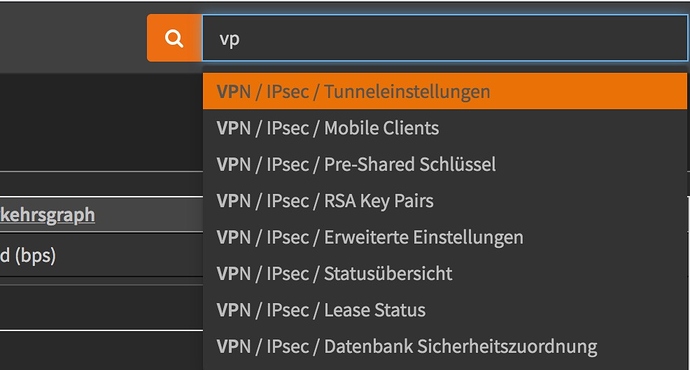Choose VPN / IPsec / Pre-Shared Schlüssel

(x=444, y=165)
